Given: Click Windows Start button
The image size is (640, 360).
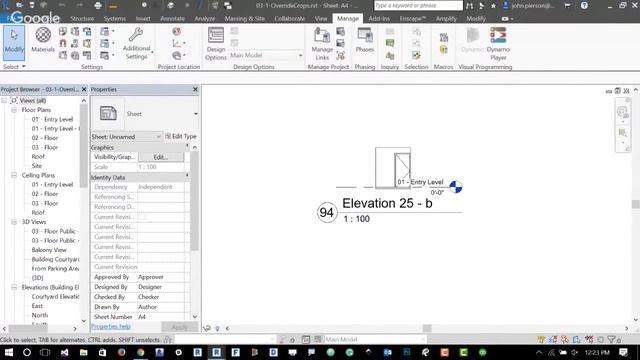Looking at the screenshot, I should pyautogui.click(x=8, y=352).
